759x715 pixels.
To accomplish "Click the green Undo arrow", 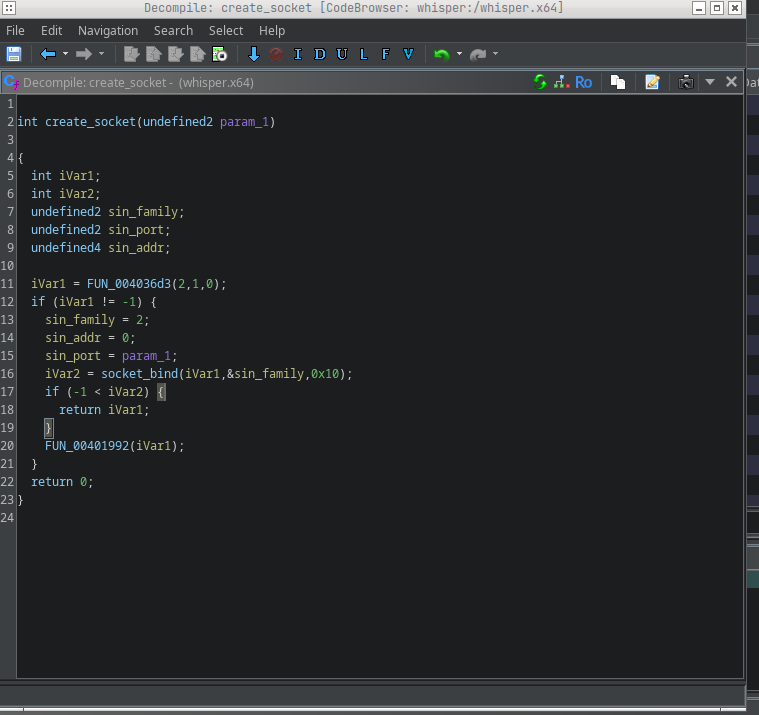I will click(x=441, y=54).
